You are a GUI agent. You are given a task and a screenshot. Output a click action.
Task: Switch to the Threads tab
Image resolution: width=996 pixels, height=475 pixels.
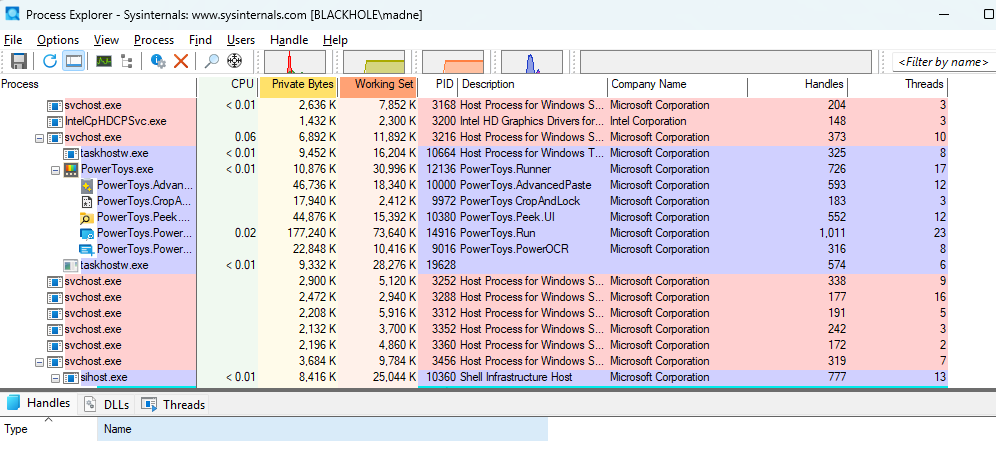click(173, 405)
